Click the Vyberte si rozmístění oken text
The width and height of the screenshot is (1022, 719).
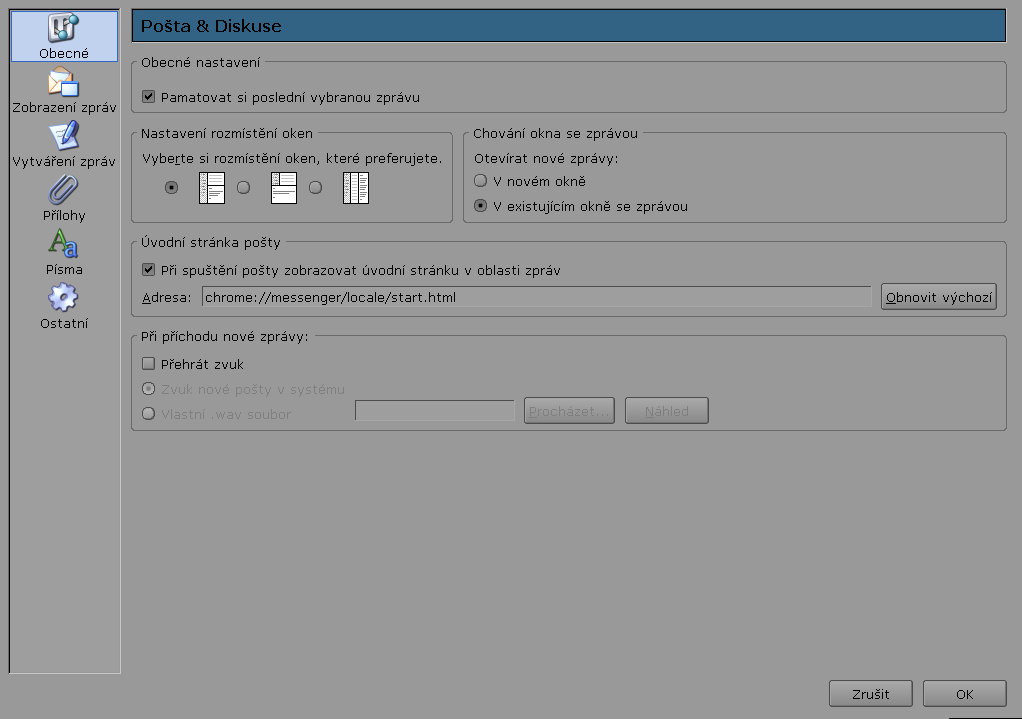pos(292,158)
